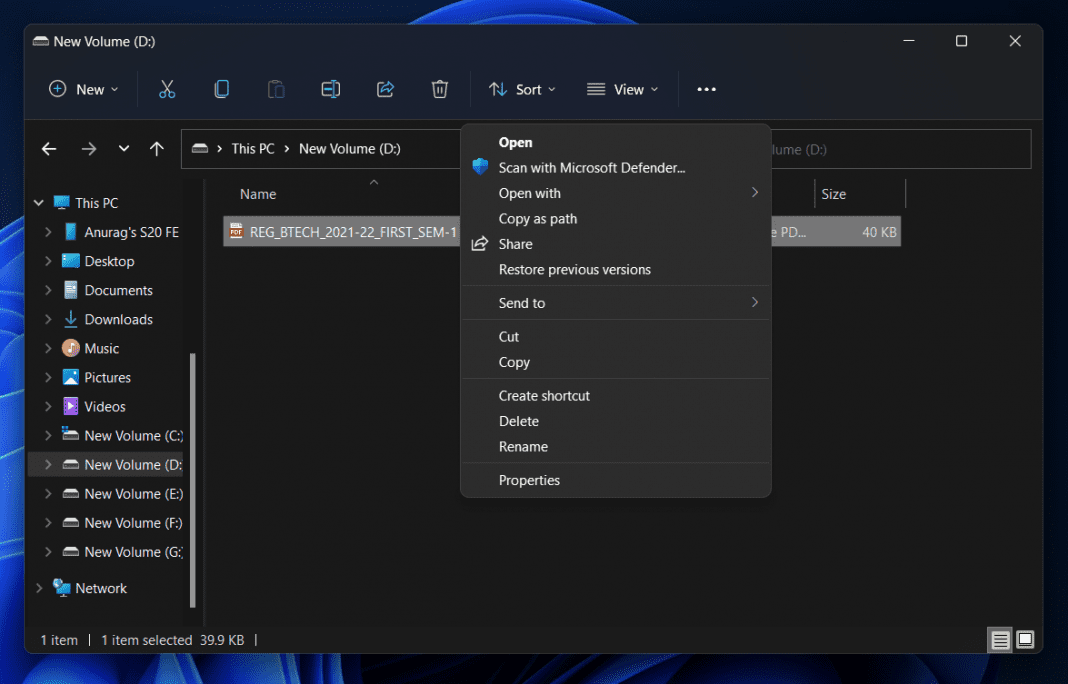Click the Paste icon in the toolbar
Viewport: 1068px width, 684px height.
click(276, 89)
